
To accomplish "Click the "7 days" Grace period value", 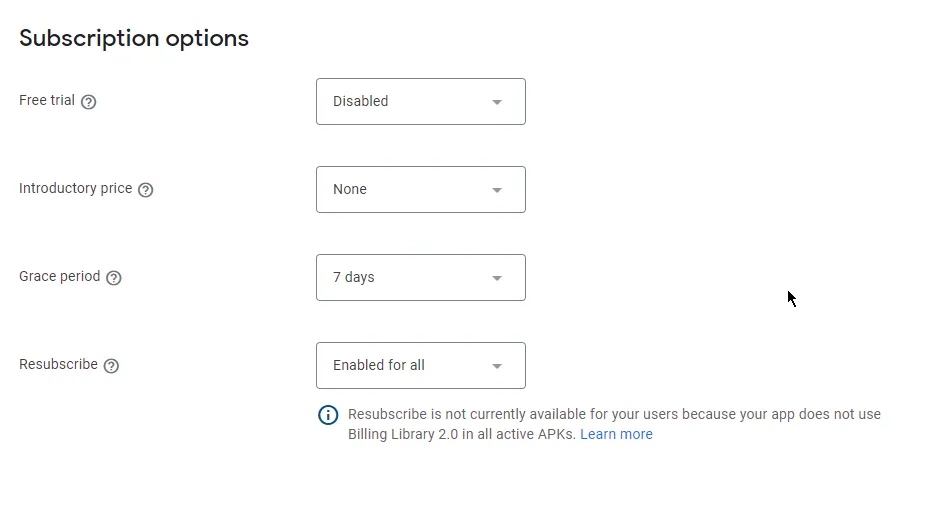I will (354, 277).
